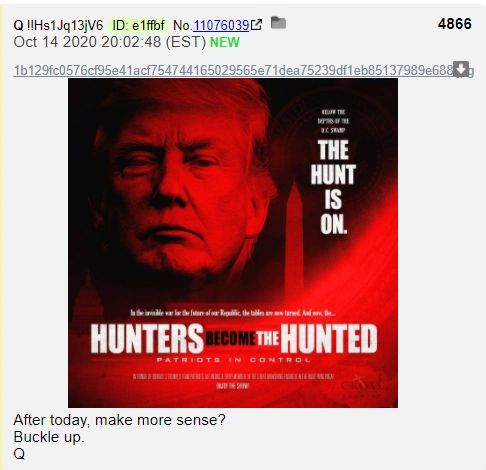Click the gray folder icon in header
Image resolution: width=486 pixels, height=470 pixels.
(278, 23)
